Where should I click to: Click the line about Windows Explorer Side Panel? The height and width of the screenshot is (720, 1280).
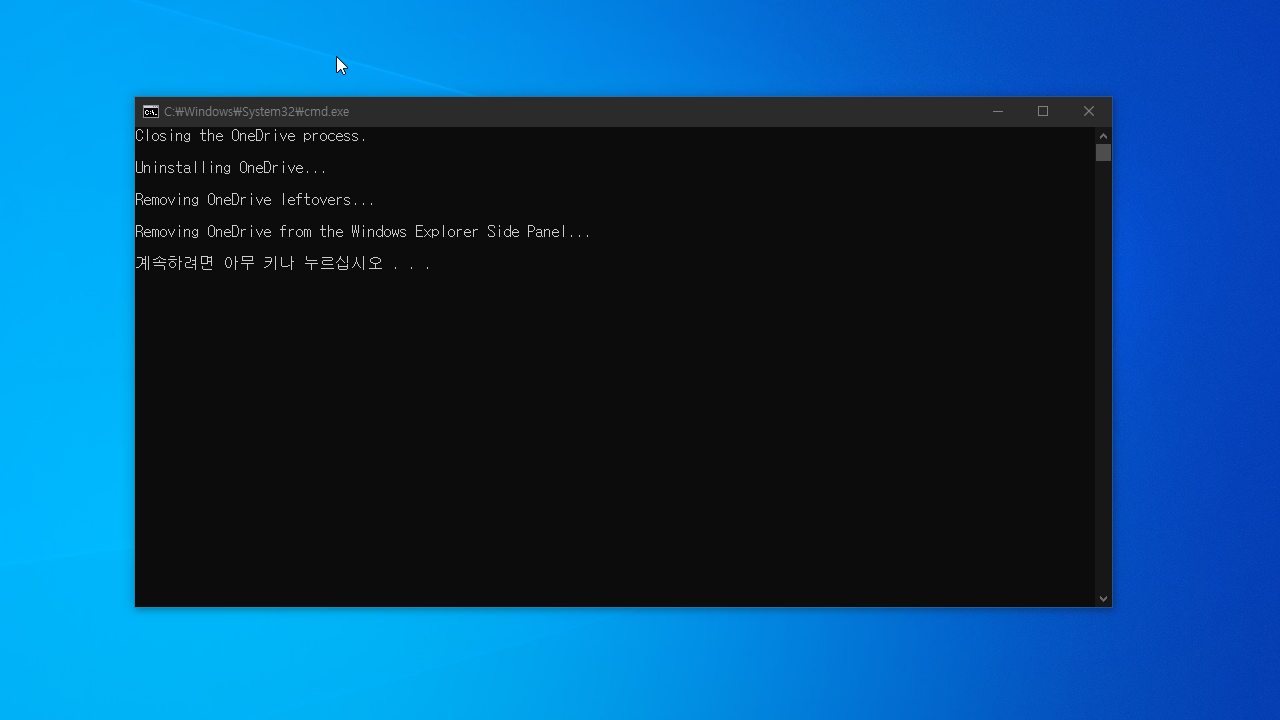pos(363,232)
